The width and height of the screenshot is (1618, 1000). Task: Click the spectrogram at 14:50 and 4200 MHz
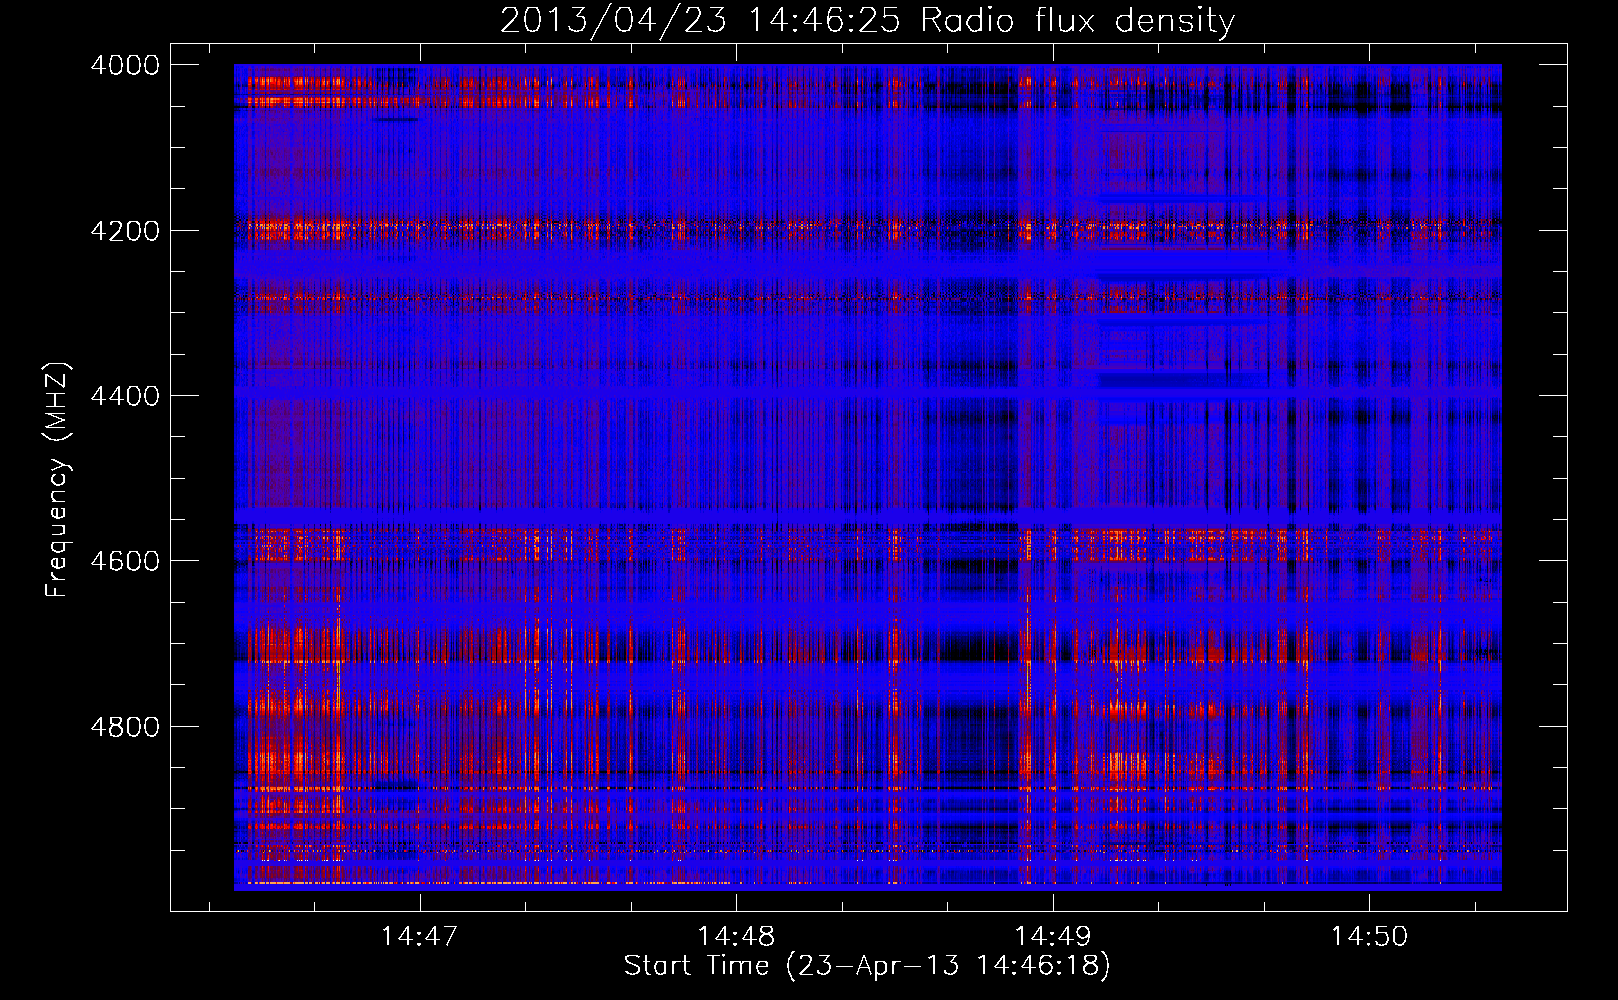coord(1369,230)
